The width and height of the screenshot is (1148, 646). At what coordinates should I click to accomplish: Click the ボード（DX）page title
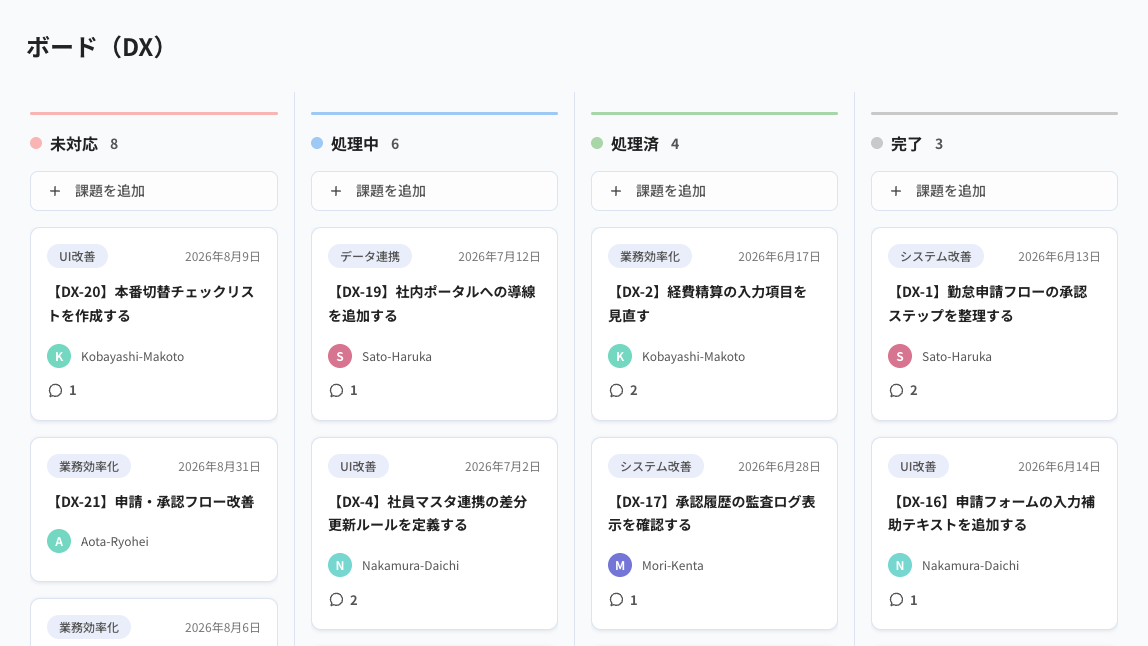click(98, 47)
